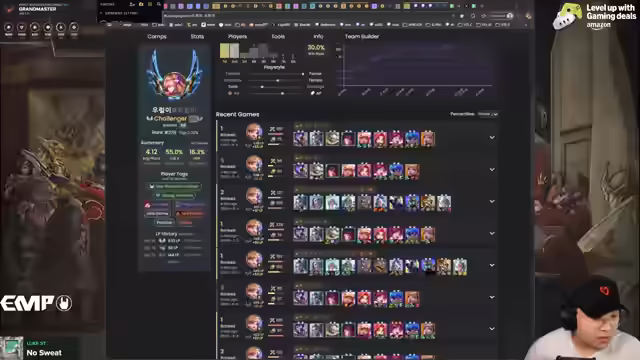640x360 pixels.
Task: Click the Recent Games heading
Action: [x=237, y=114]
